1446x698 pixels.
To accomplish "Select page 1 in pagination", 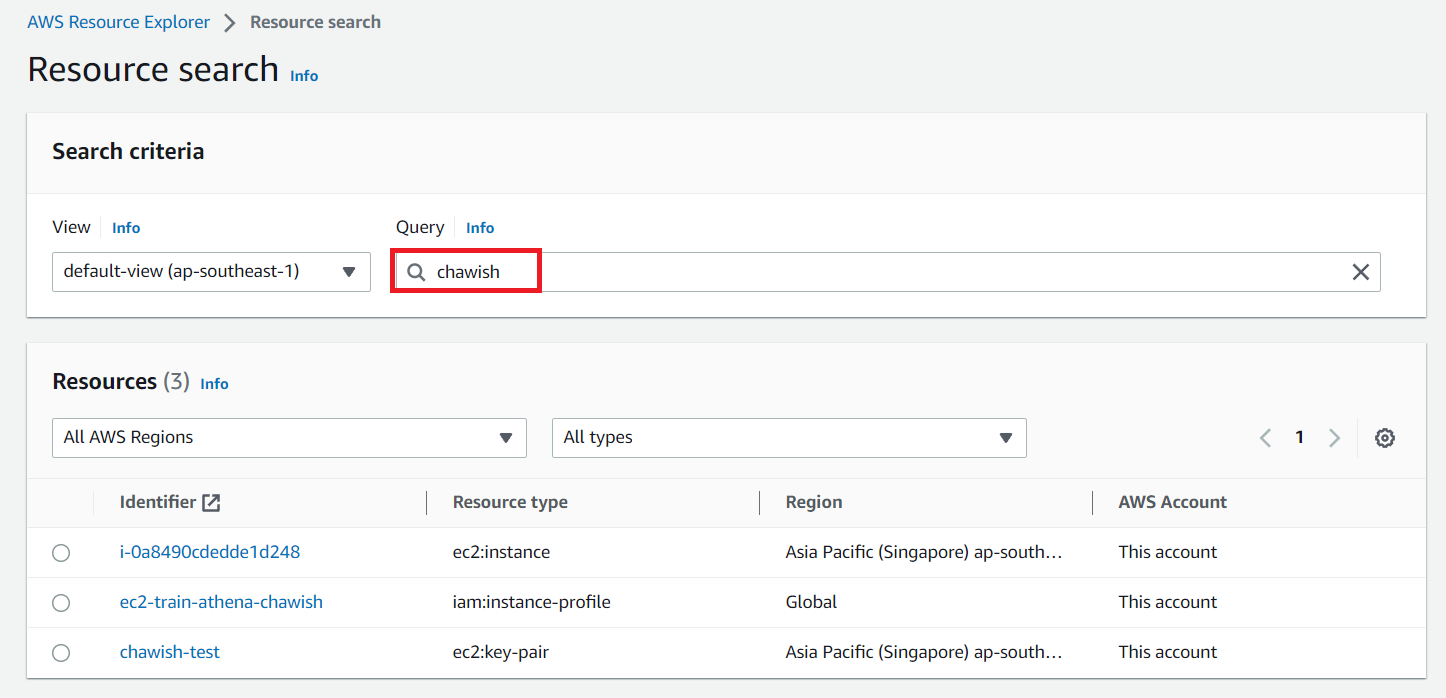I will point(1299,437).
